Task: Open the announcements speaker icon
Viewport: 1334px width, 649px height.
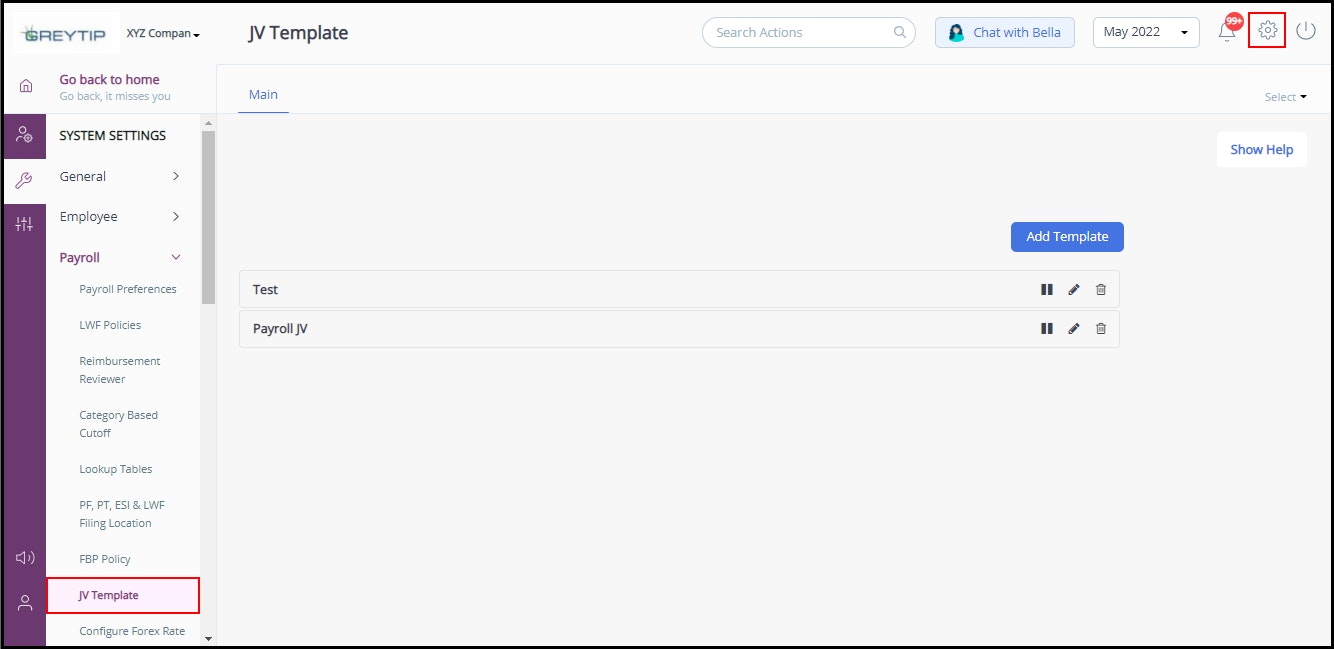Action: click(x=24, y=557)
